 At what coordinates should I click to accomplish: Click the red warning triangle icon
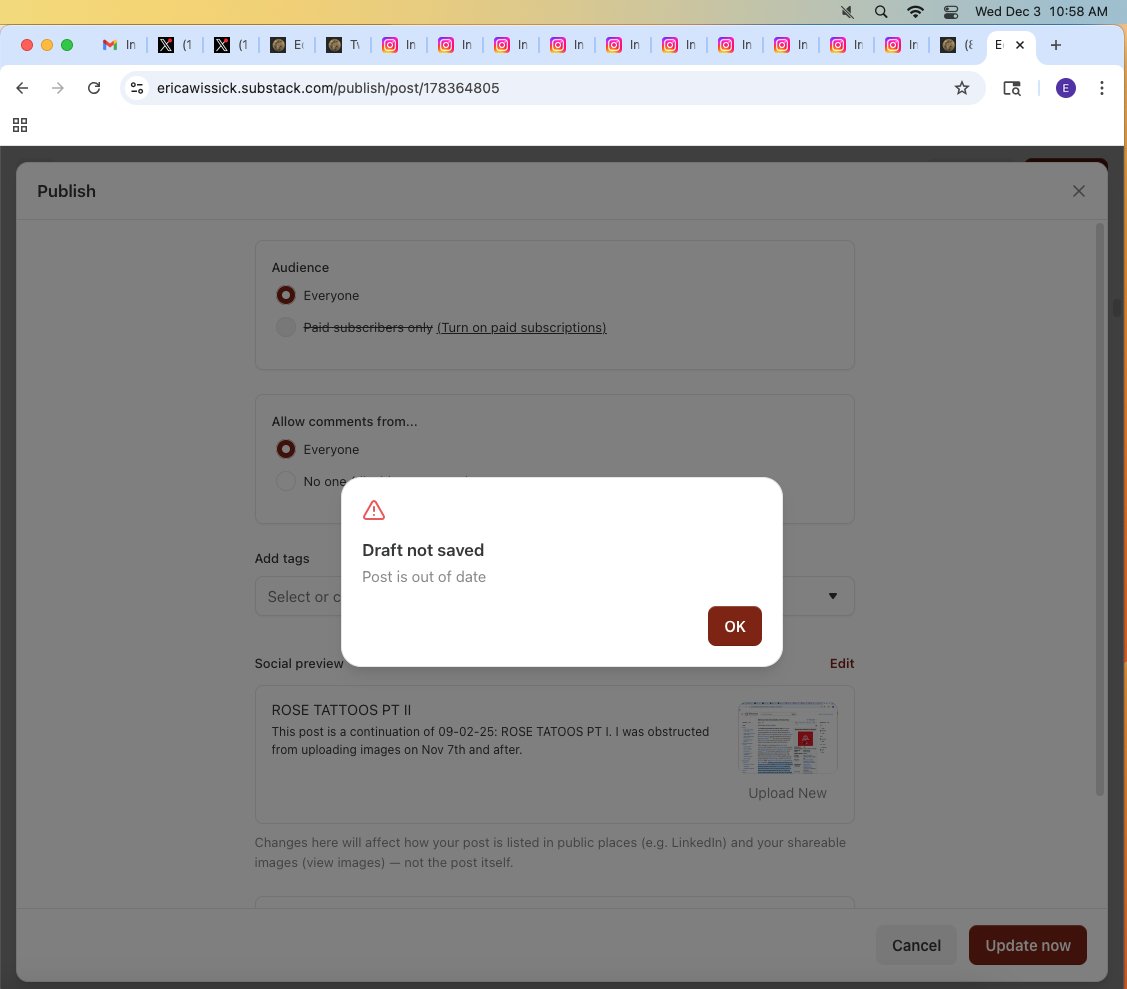tap(374, 510)
